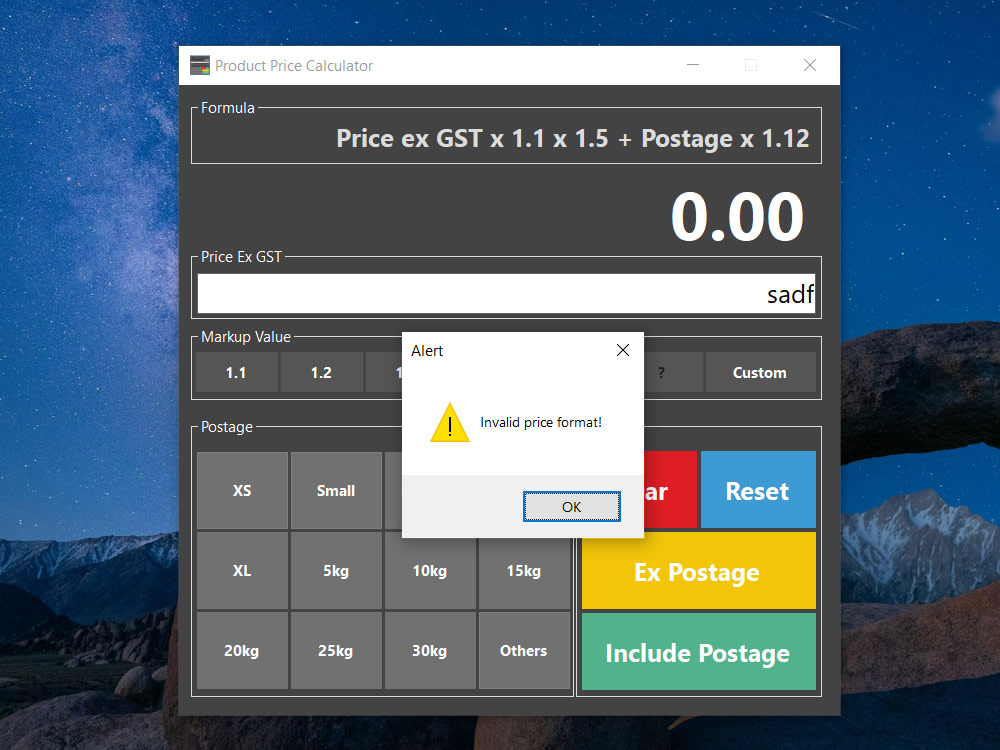The height and width of the screenshot is (750, 1000).
Task: Select Small postage size
Action: (336, 490)
